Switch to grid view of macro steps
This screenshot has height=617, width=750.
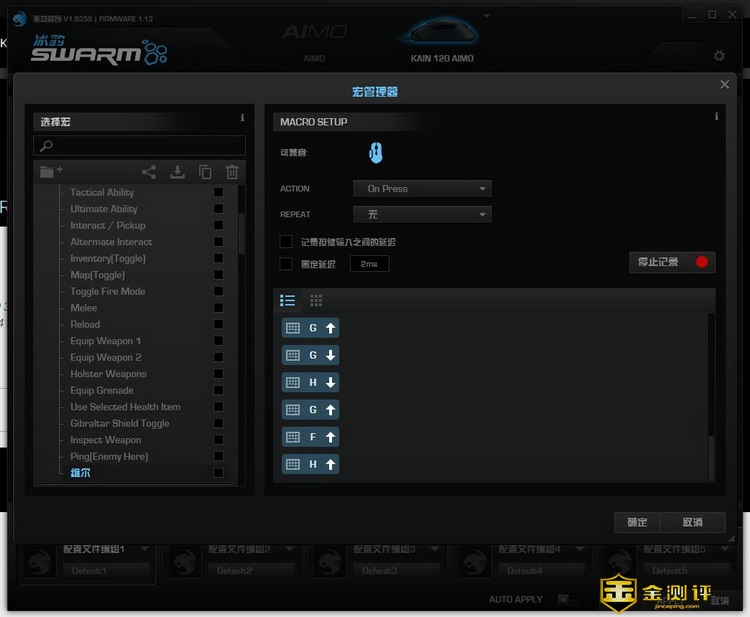click(x=316, y=300)
